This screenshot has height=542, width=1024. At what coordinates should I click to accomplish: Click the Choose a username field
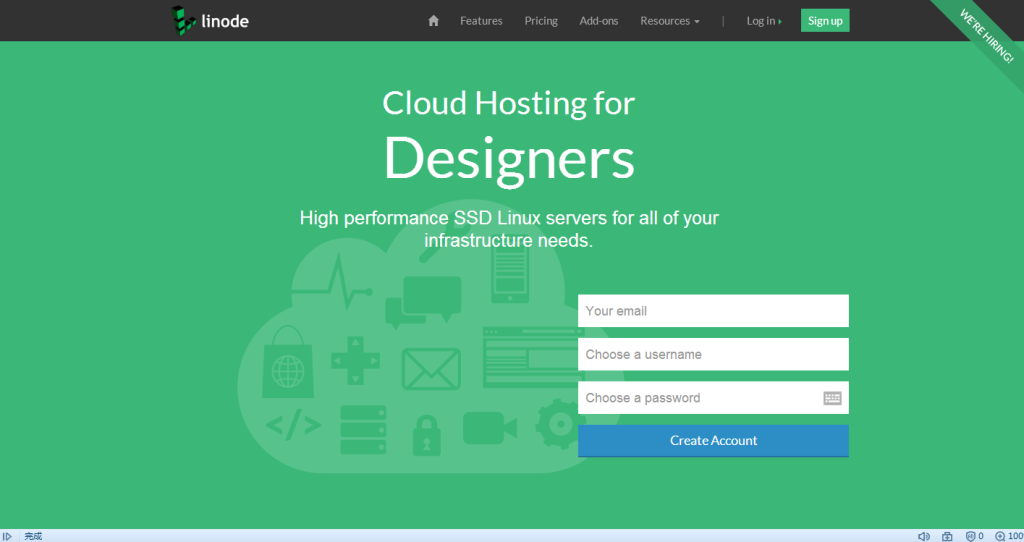coord(713,354)
